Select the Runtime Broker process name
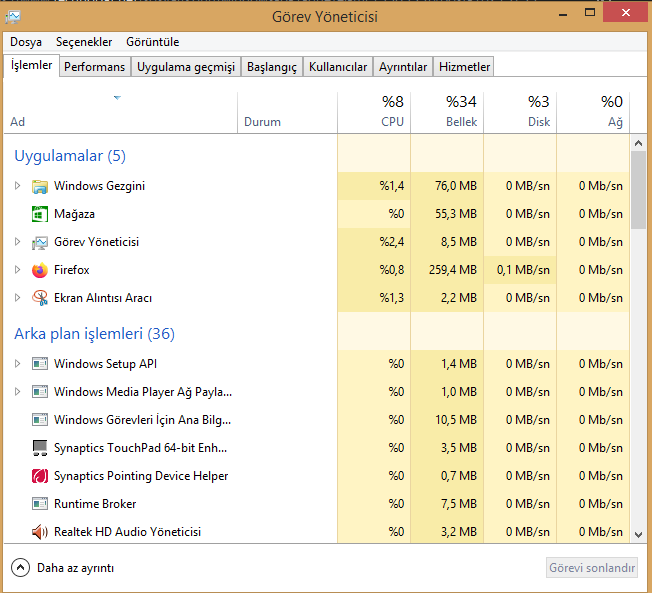Viewport: 652px width, 593px height. [95, 504]
